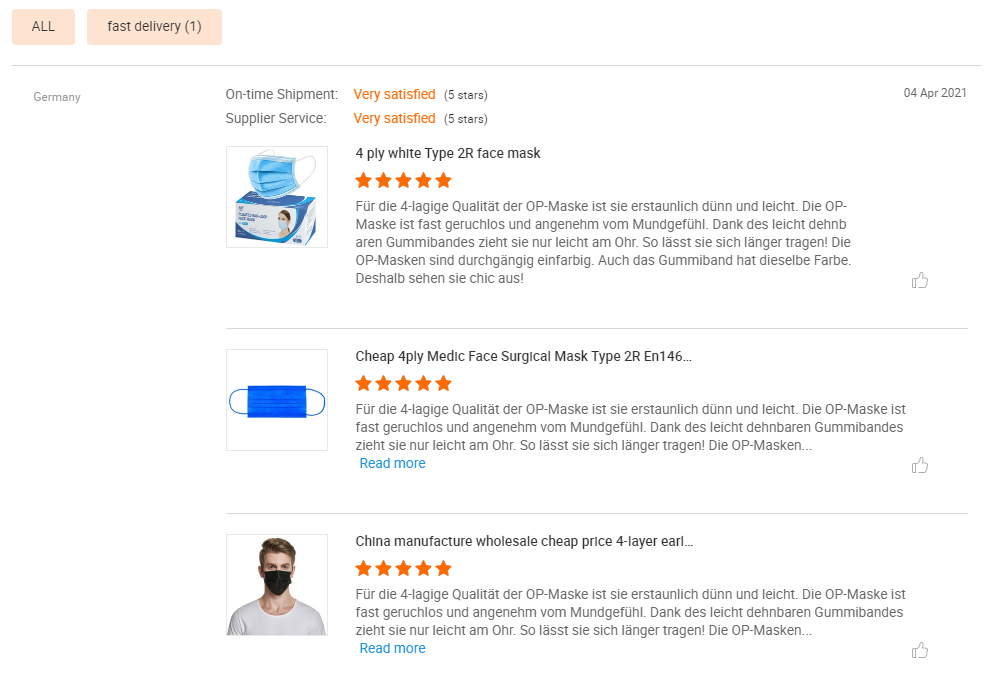Click On-time Shipment Very satisfied rating

click(394, 94)
